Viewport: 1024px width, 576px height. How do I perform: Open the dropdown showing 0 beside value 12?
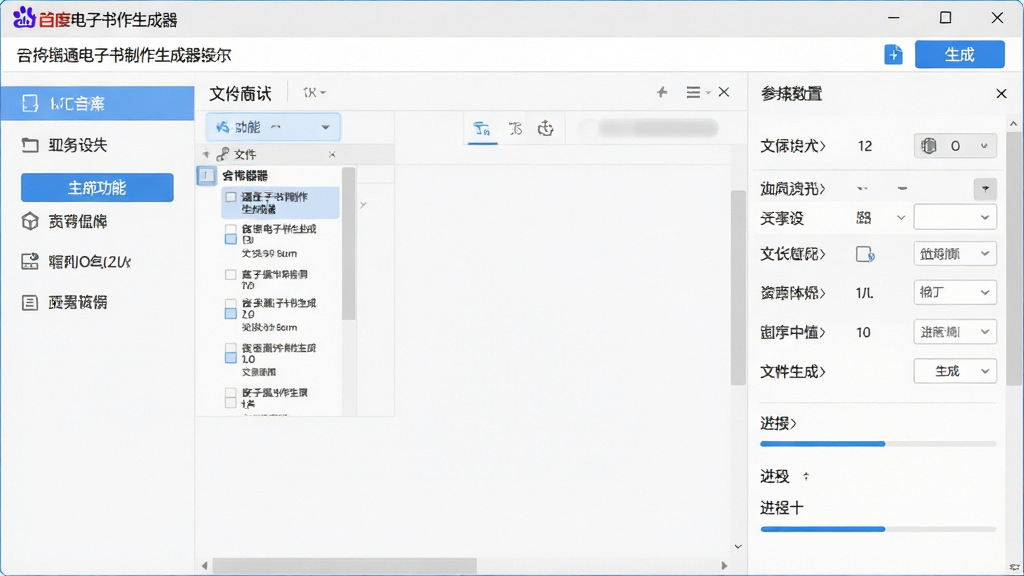pyautogui.click(x=955, y=146)
